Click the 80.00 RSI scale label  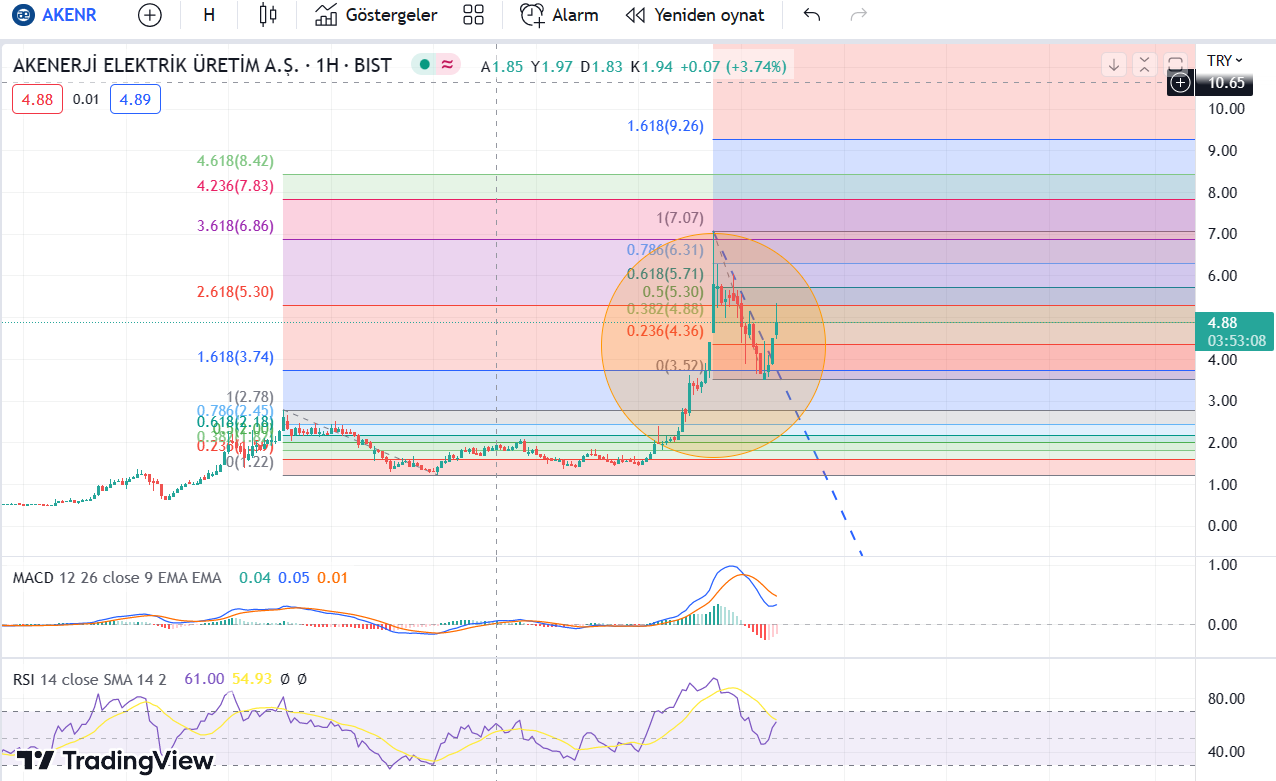pos(1226,699)
